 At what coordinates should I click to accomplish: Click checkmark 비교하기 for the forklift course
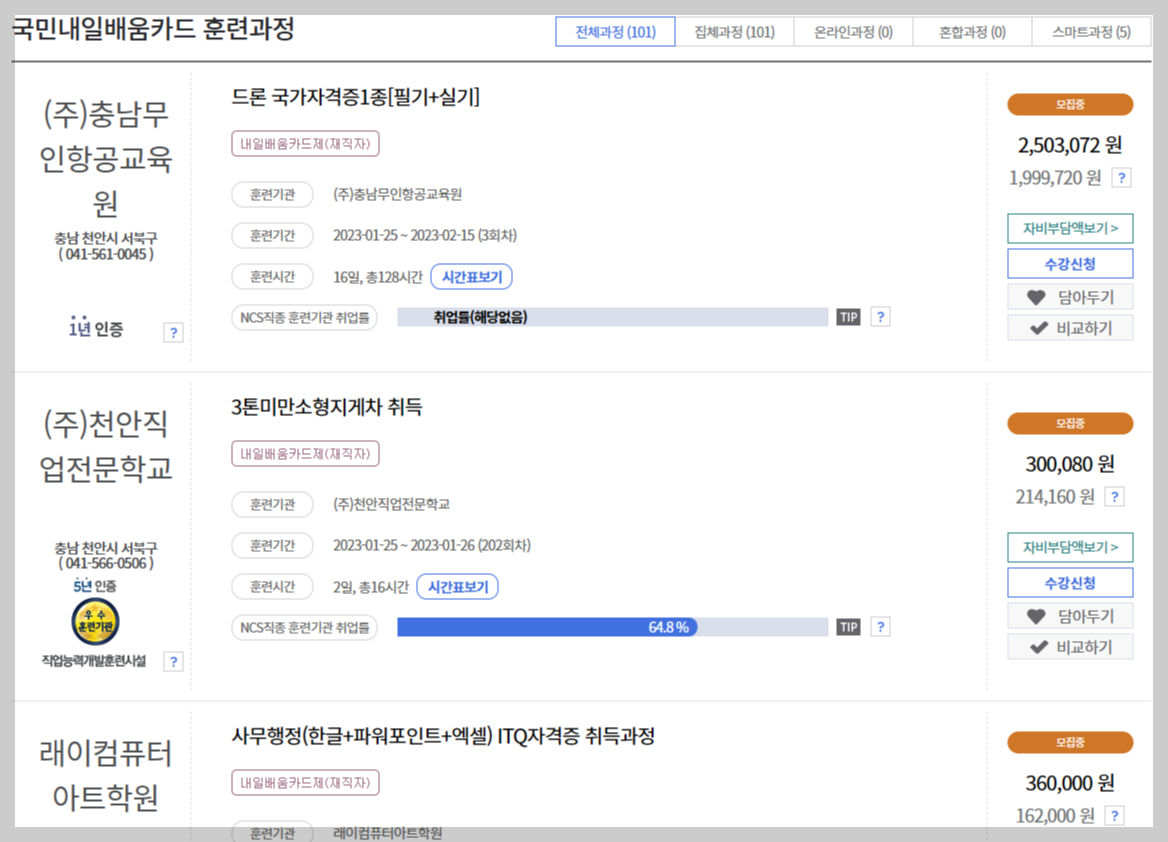click(x=1070, y=647)
